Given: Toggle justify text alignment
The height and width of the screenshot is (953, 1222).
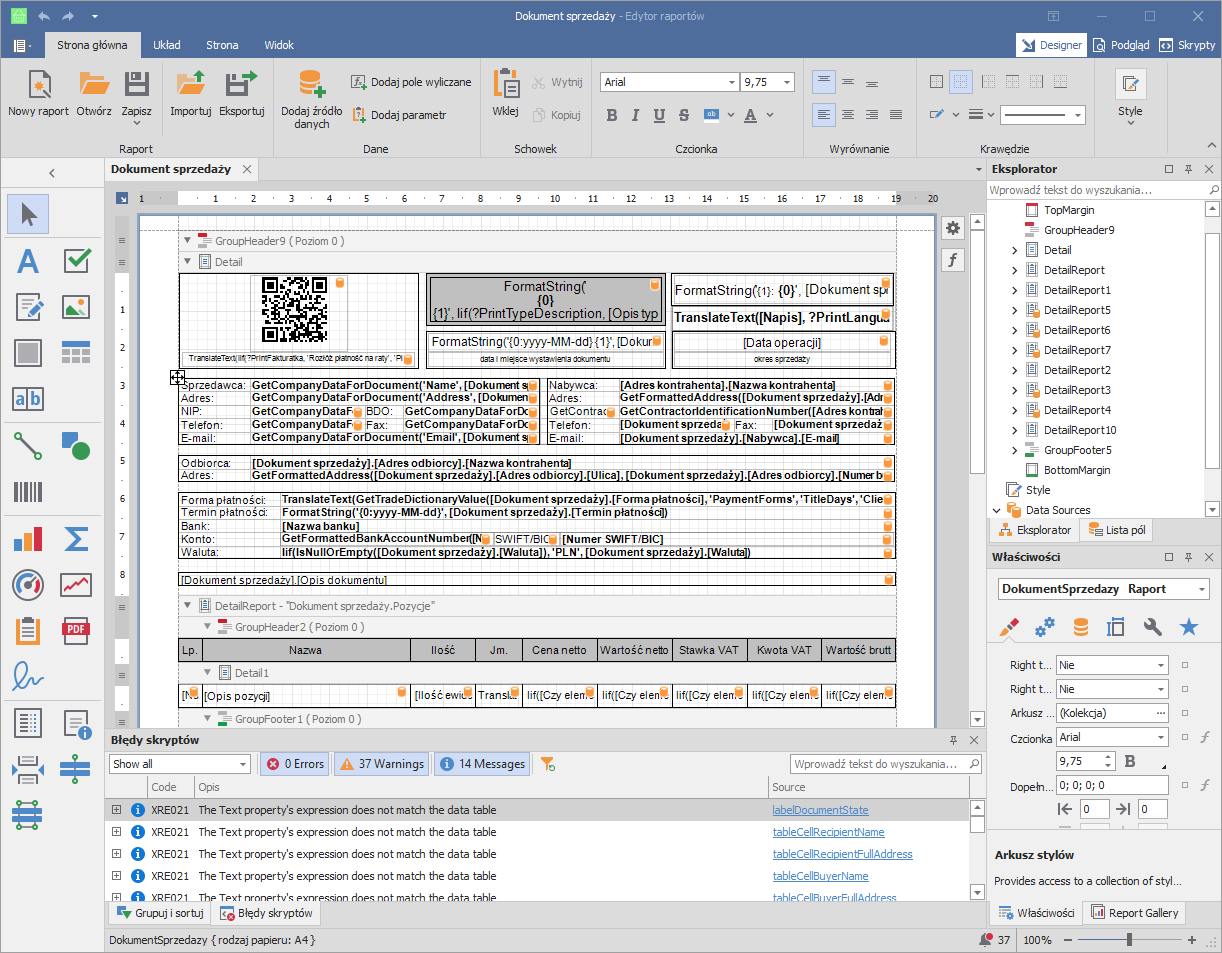Looking at the screenshot, I should tap(896, 115).
